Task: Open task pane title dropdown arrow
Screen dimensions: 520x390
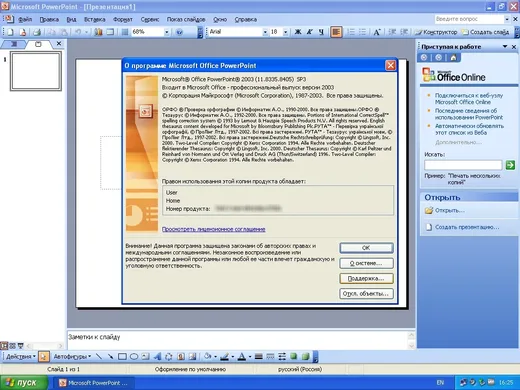Action: click(x=505, y=47)
